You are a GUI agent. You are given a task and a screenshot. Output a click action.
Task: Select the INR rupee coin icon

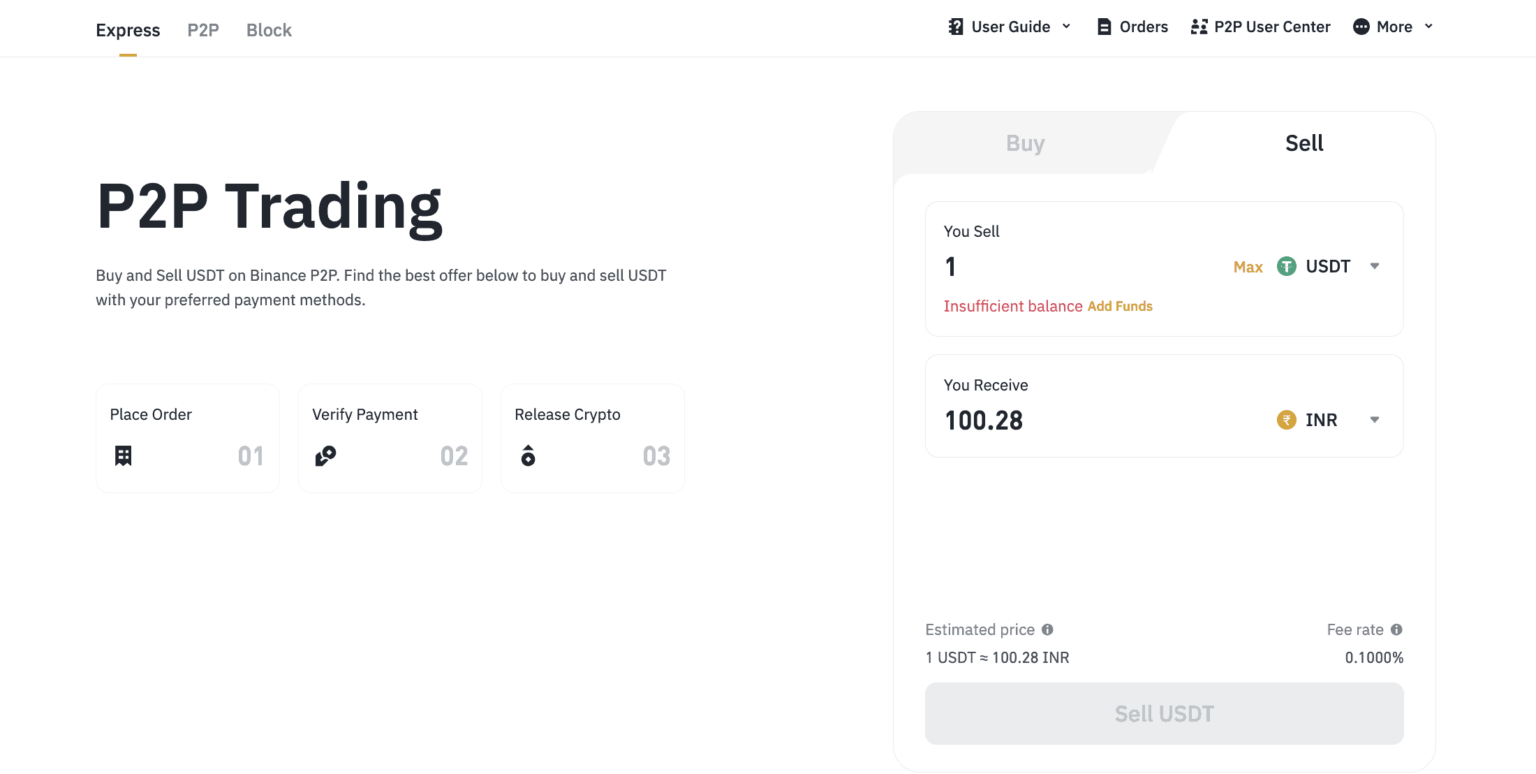[1286, 420]
